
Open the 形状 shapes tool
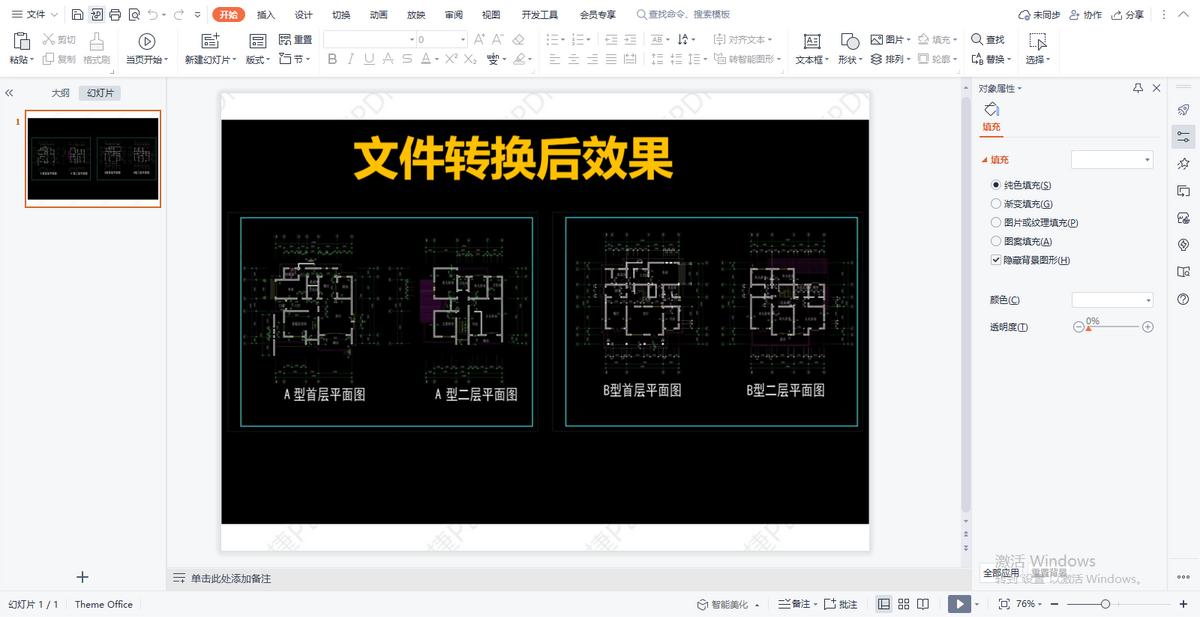pyautogui.click(x=849, y=48)
